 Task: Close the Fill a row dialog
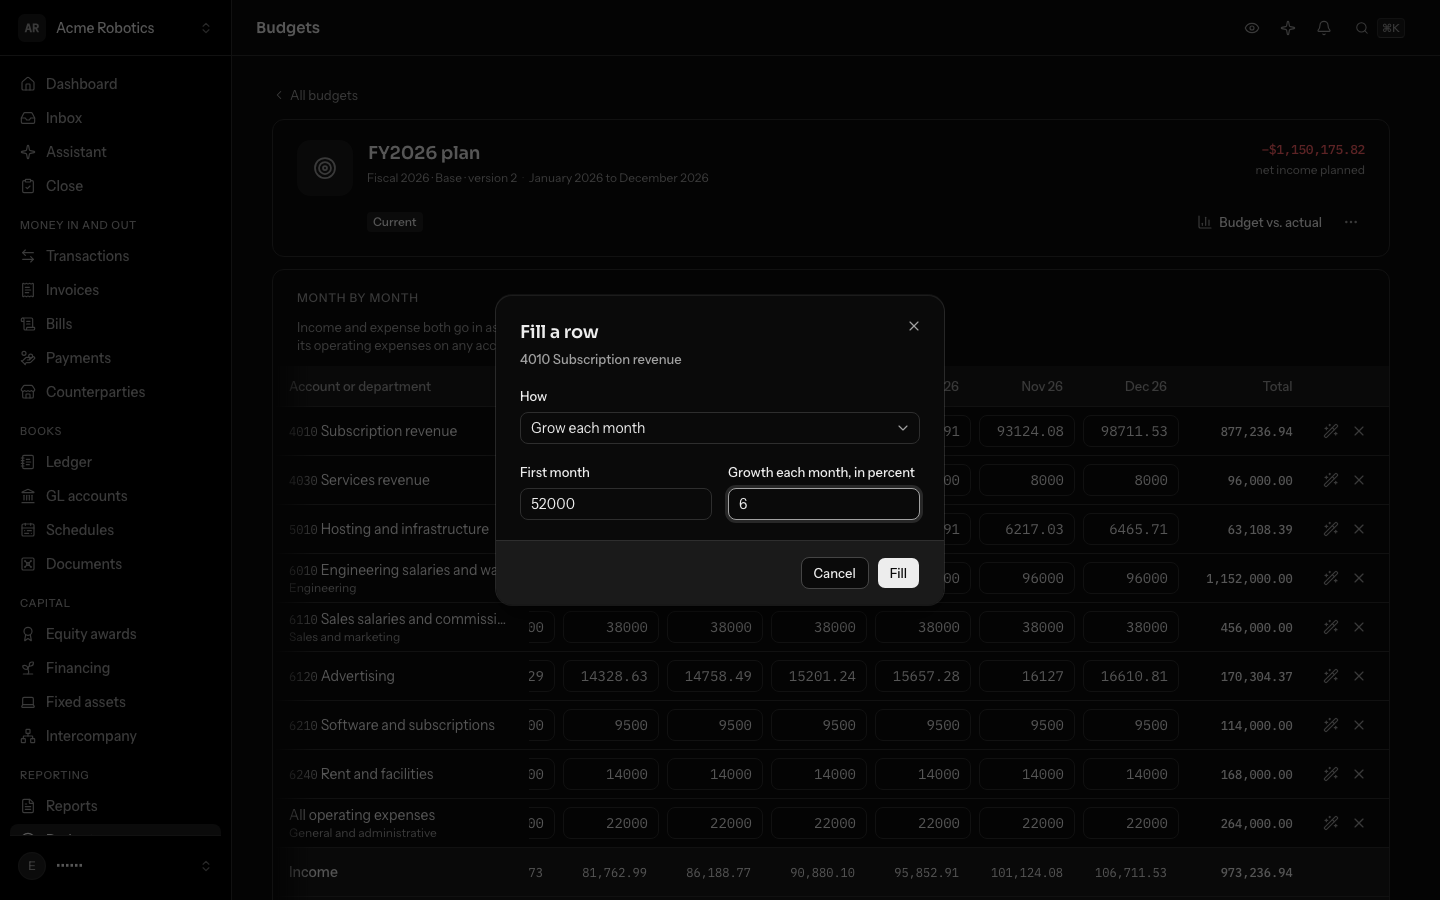click(914, 326)
